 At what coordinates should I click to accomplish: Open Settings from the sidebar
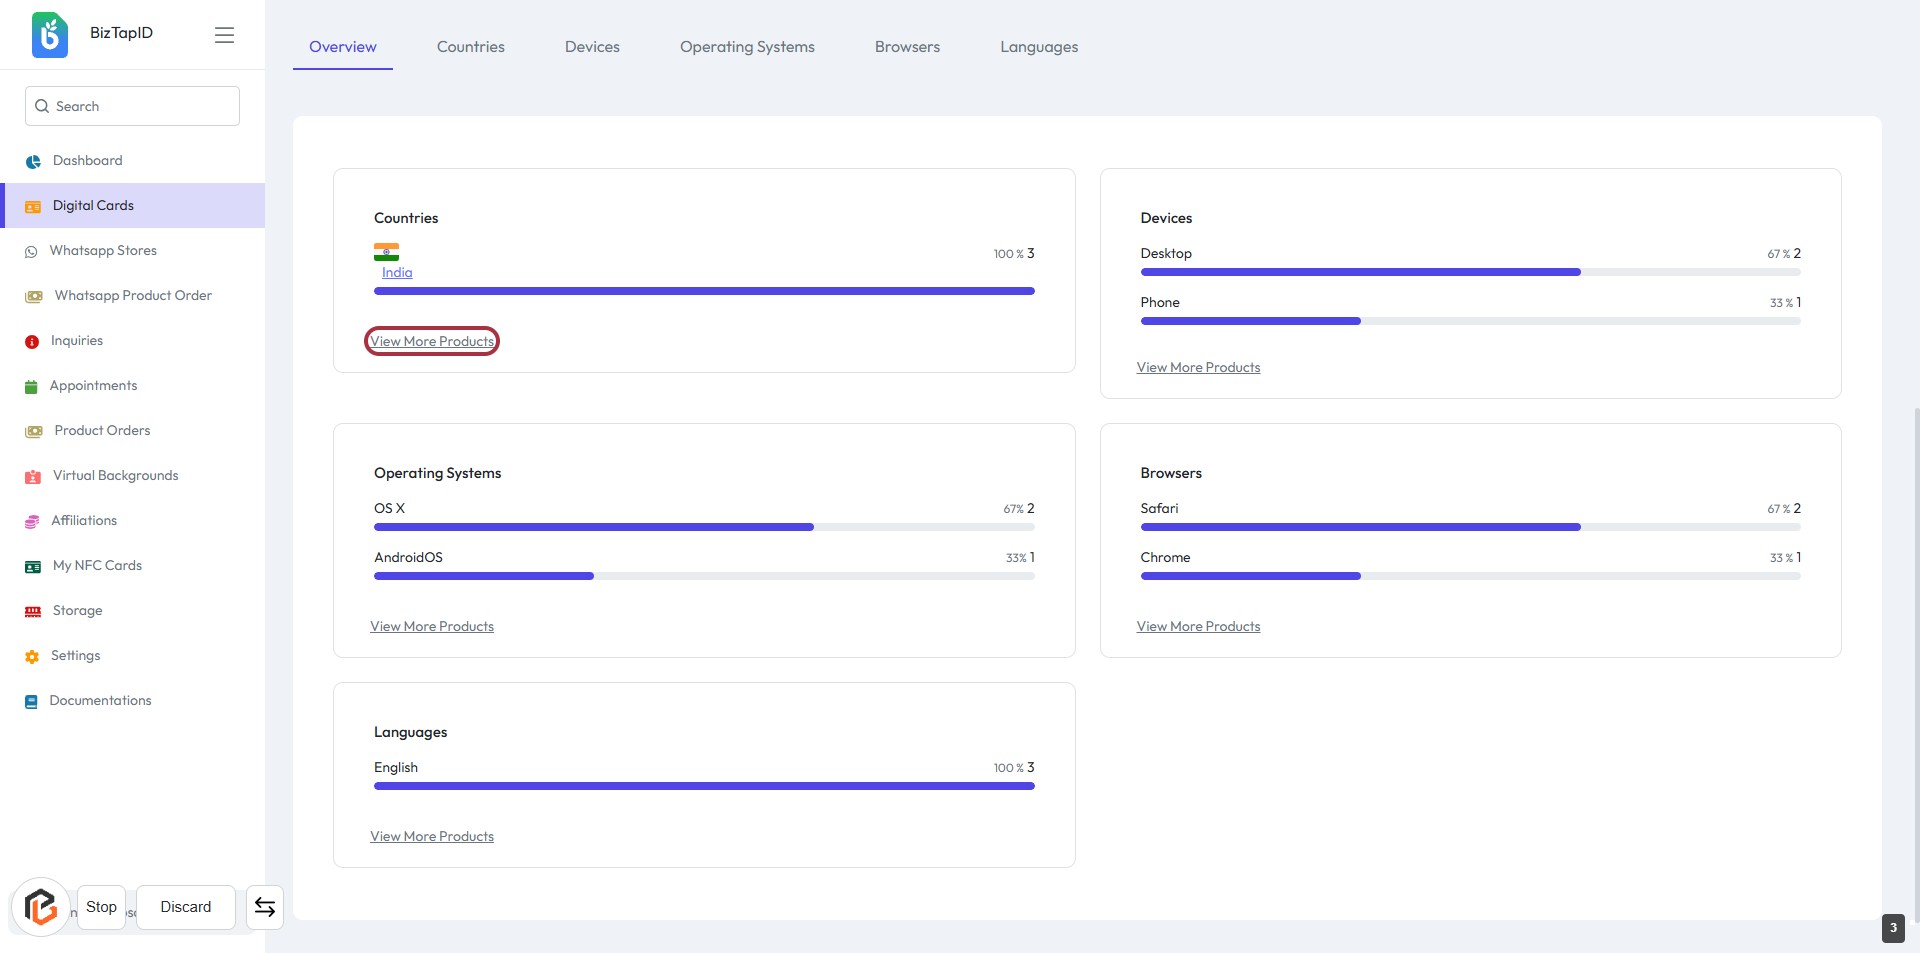click(75, 656)
